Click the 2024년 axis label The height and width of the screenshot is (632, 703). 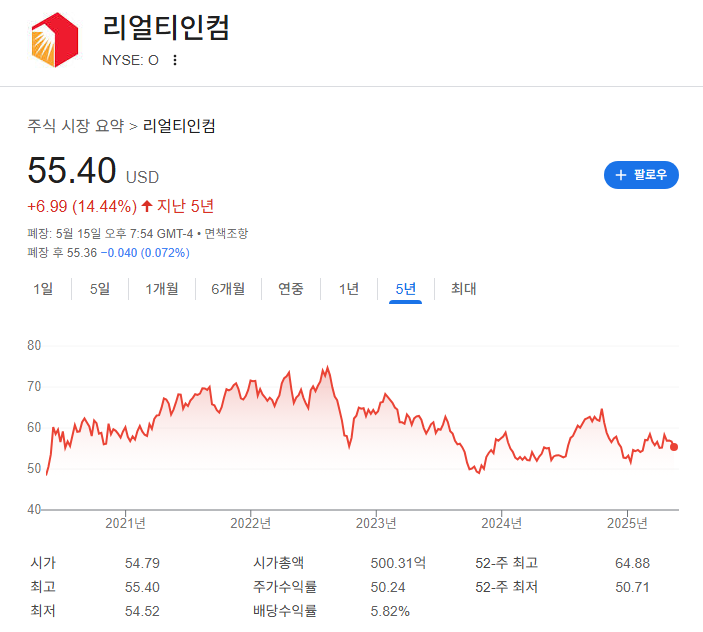click(501, 523)
